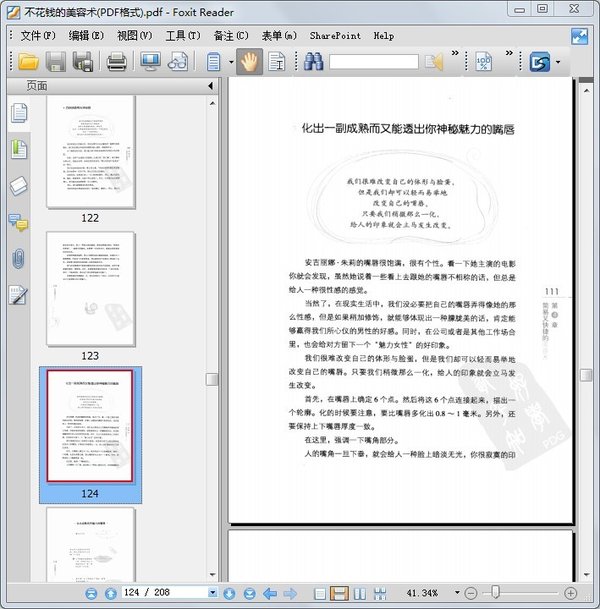Expand the second toolbar overflow chevron

(509, 53)
